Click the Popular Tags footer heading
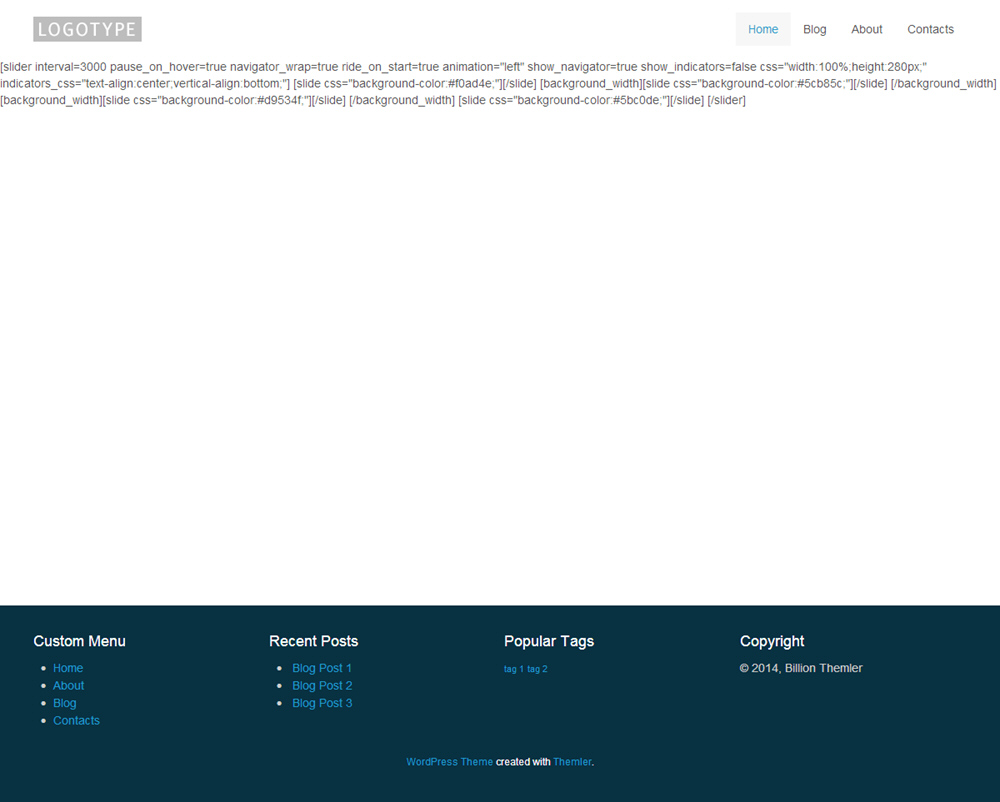1000x802 pixels. tap(549, 641)
